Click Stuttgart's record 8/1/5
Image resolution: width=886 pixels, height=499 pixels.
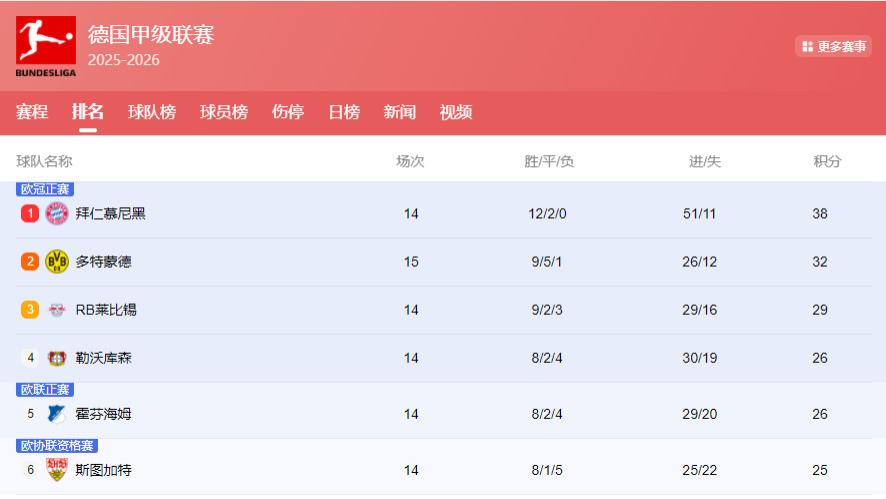(x=547, y=470)
